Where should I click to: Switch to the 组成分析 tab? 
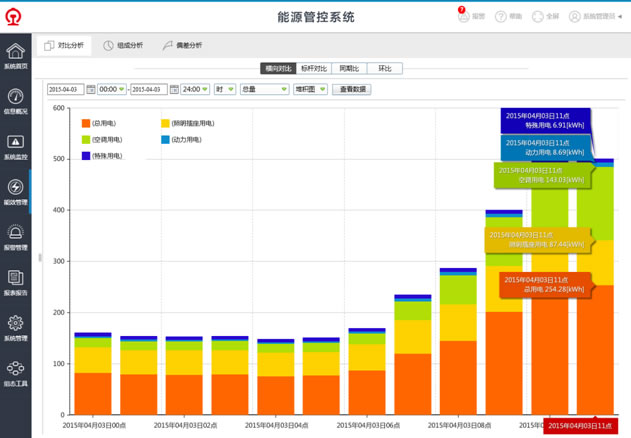tap(123, 45)
